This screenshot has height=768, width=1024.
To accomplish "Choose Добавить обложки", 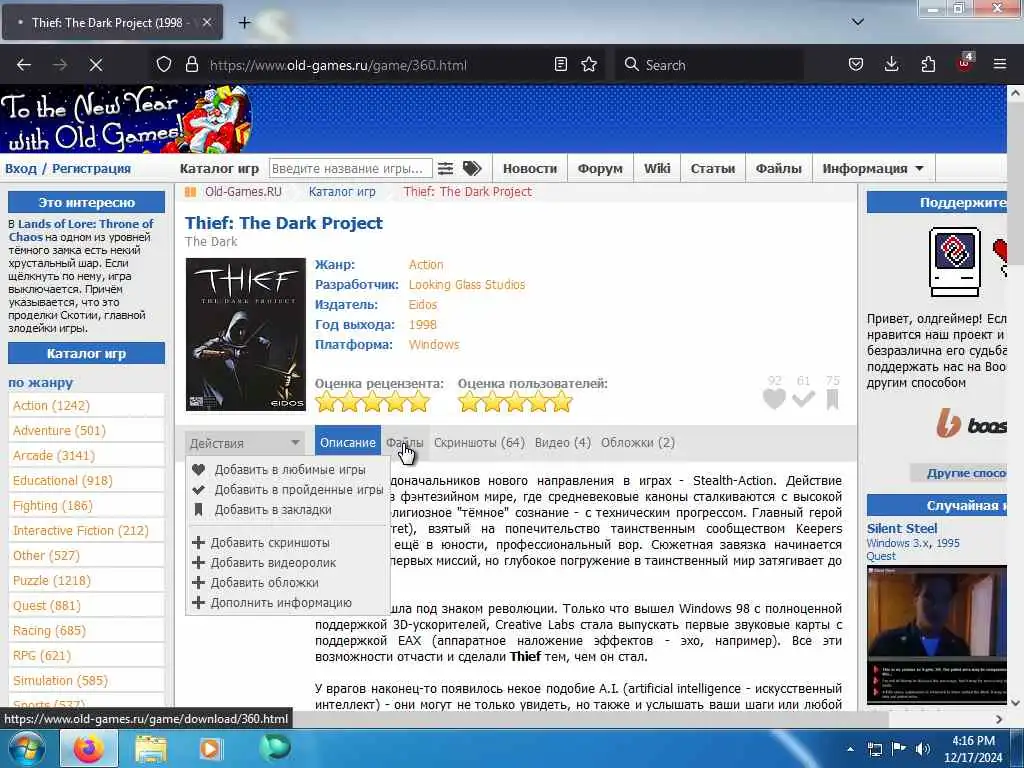I will (x=264, y=583).
